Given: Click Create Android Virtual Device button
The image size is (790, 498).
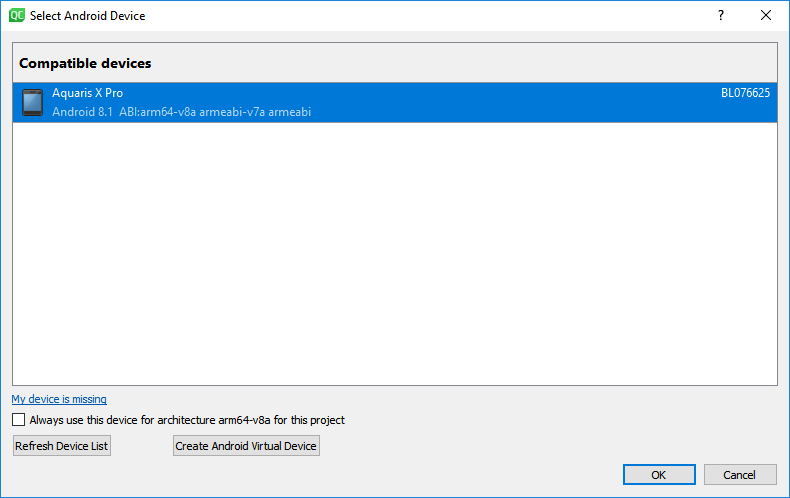Looking at the screenshot, I should (x=246, y=446).
